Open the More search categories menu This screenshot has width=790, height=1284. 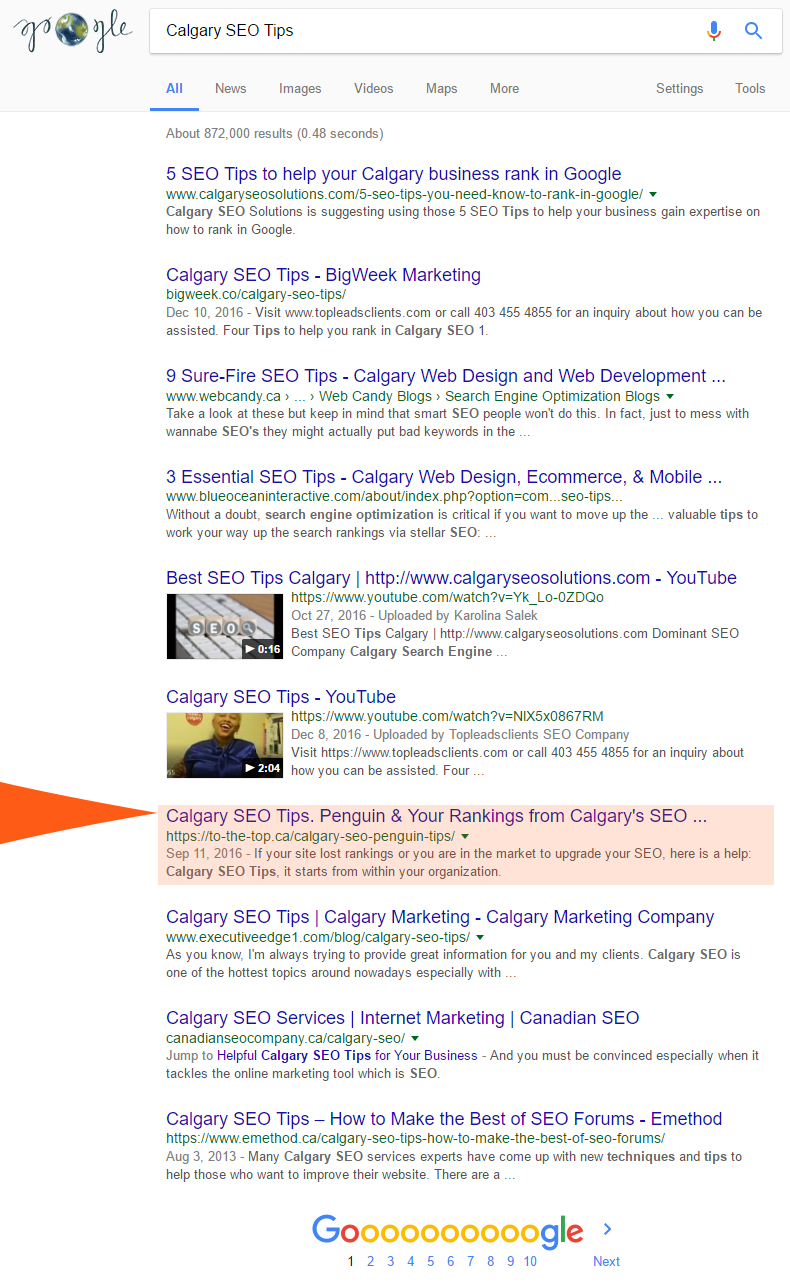pos(504,88)
